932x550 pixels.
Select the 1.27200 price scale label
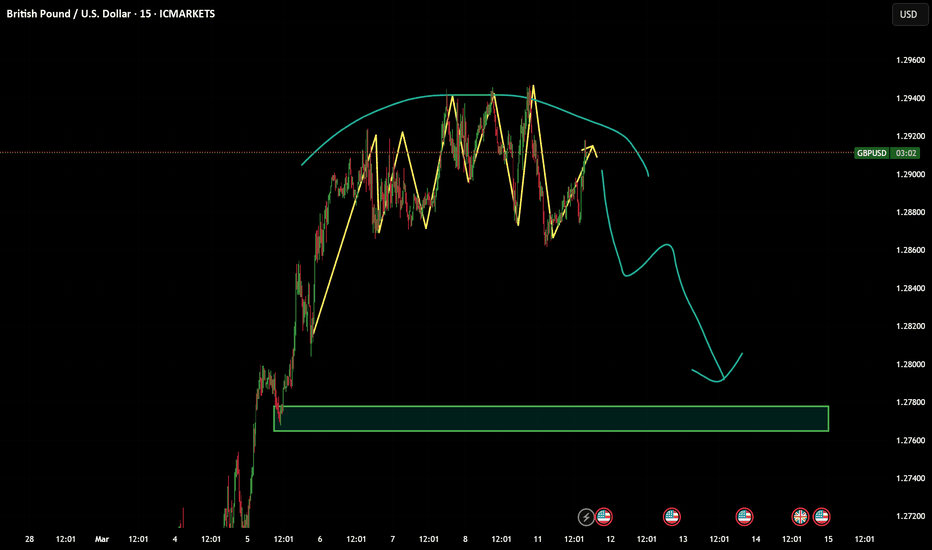911,516
